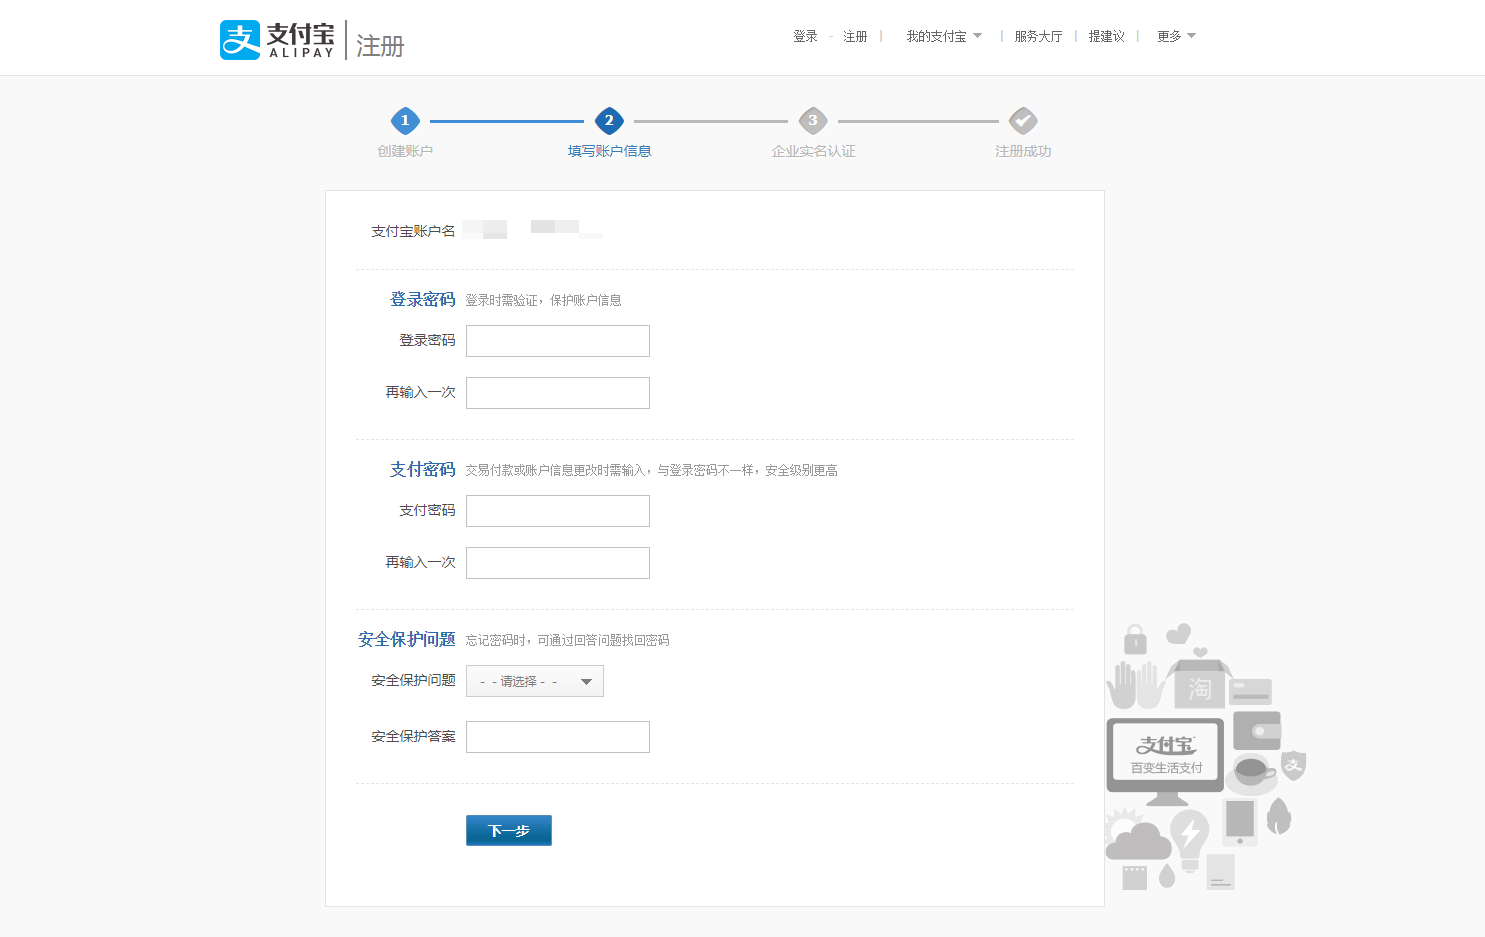Screen dimensions: 1485x937
Task: Click the 安全保护答案 input field
Action: [x=558, y=737]
